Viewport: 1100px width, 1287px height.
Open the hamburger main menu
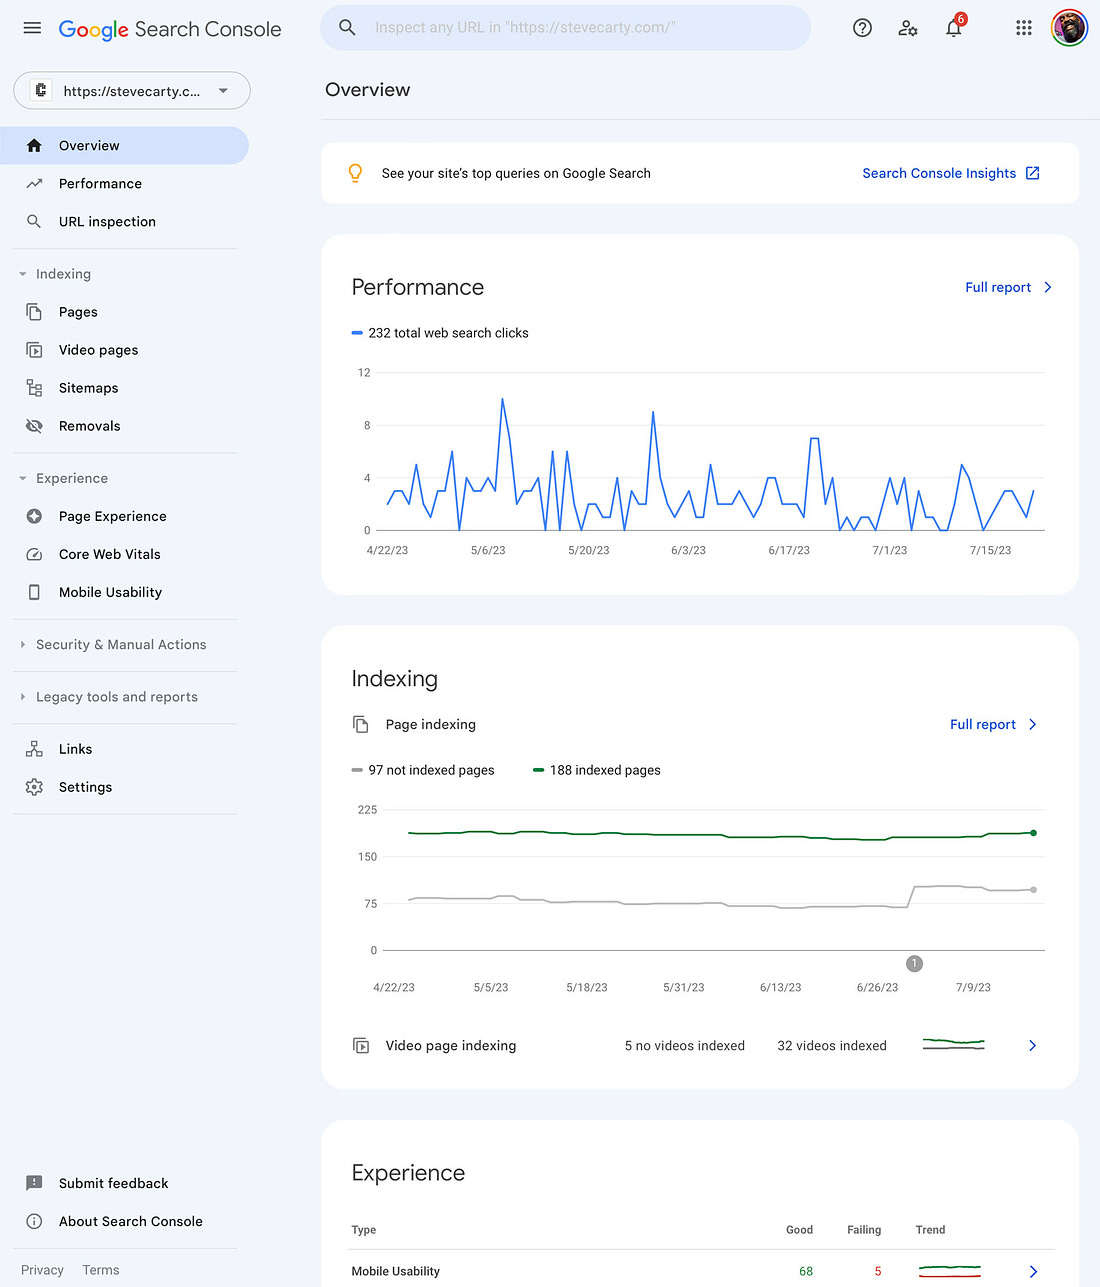(32, 28)
